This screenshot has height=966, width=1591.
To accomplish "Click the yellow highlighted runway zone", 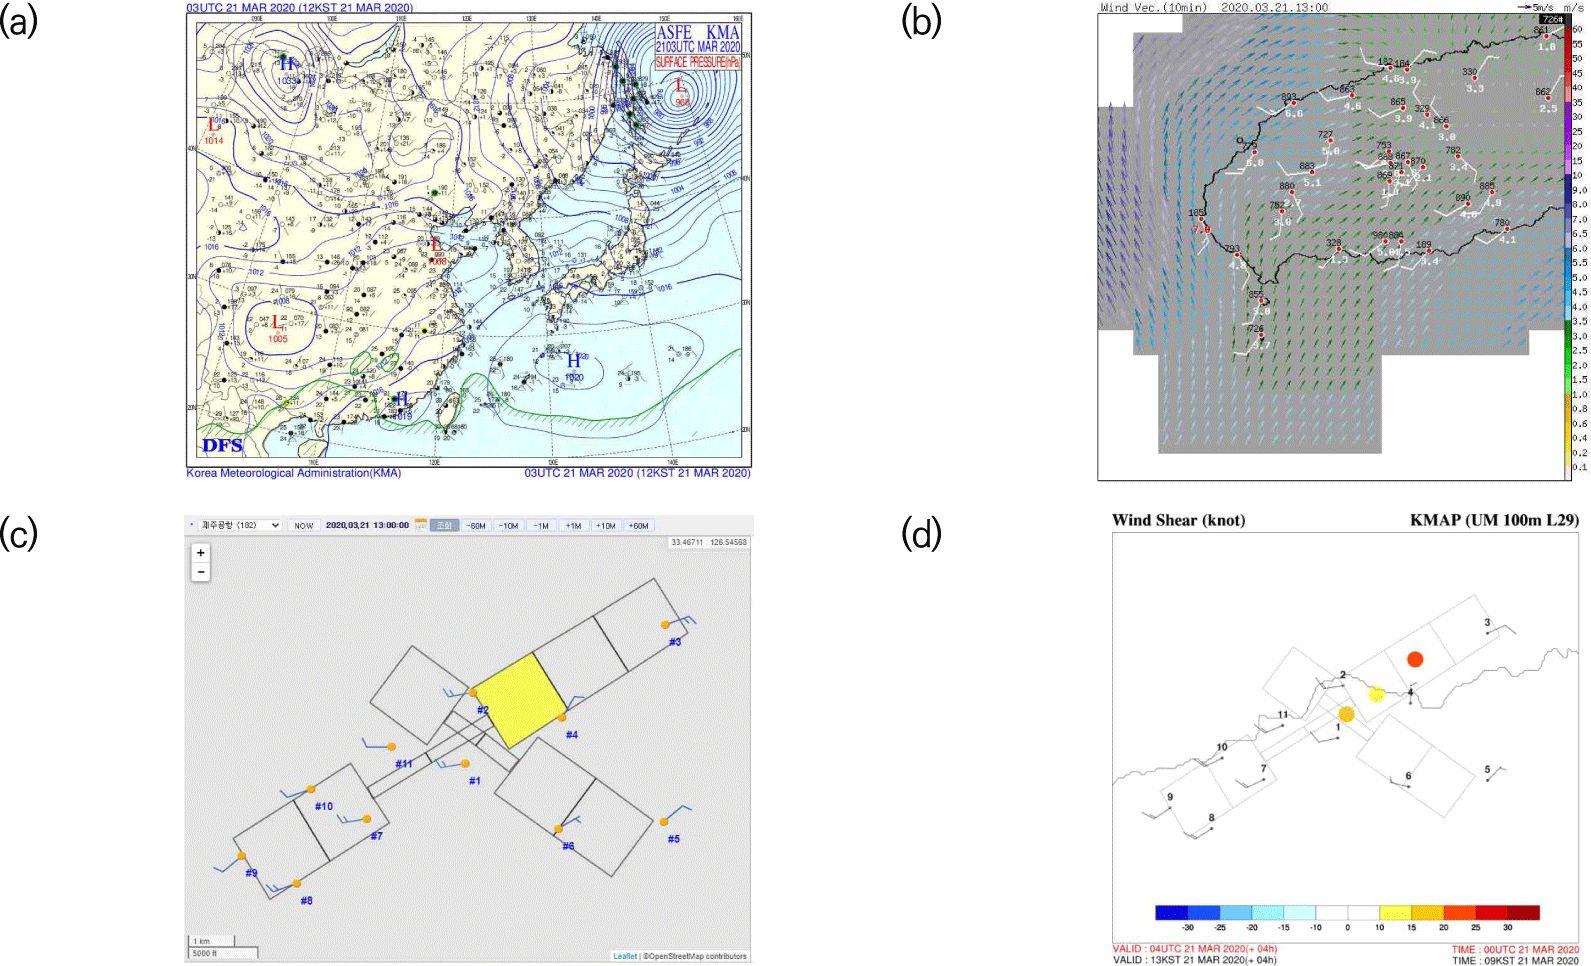I will 520,701.
